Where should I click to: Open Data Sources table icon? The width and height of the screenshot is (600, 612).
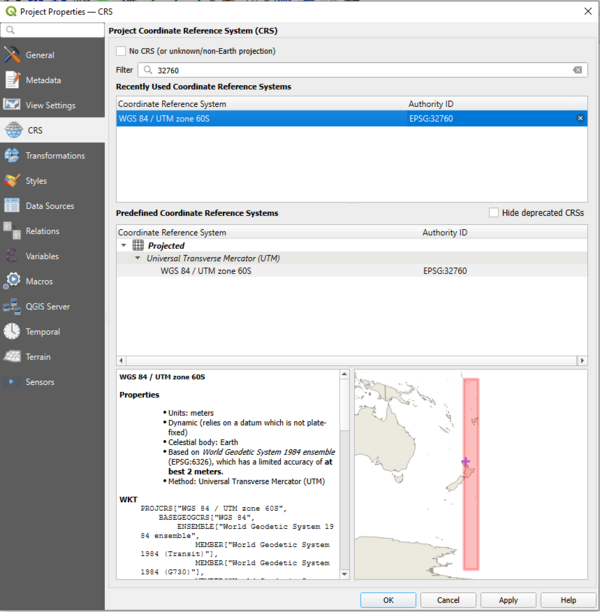click(12, 206)
